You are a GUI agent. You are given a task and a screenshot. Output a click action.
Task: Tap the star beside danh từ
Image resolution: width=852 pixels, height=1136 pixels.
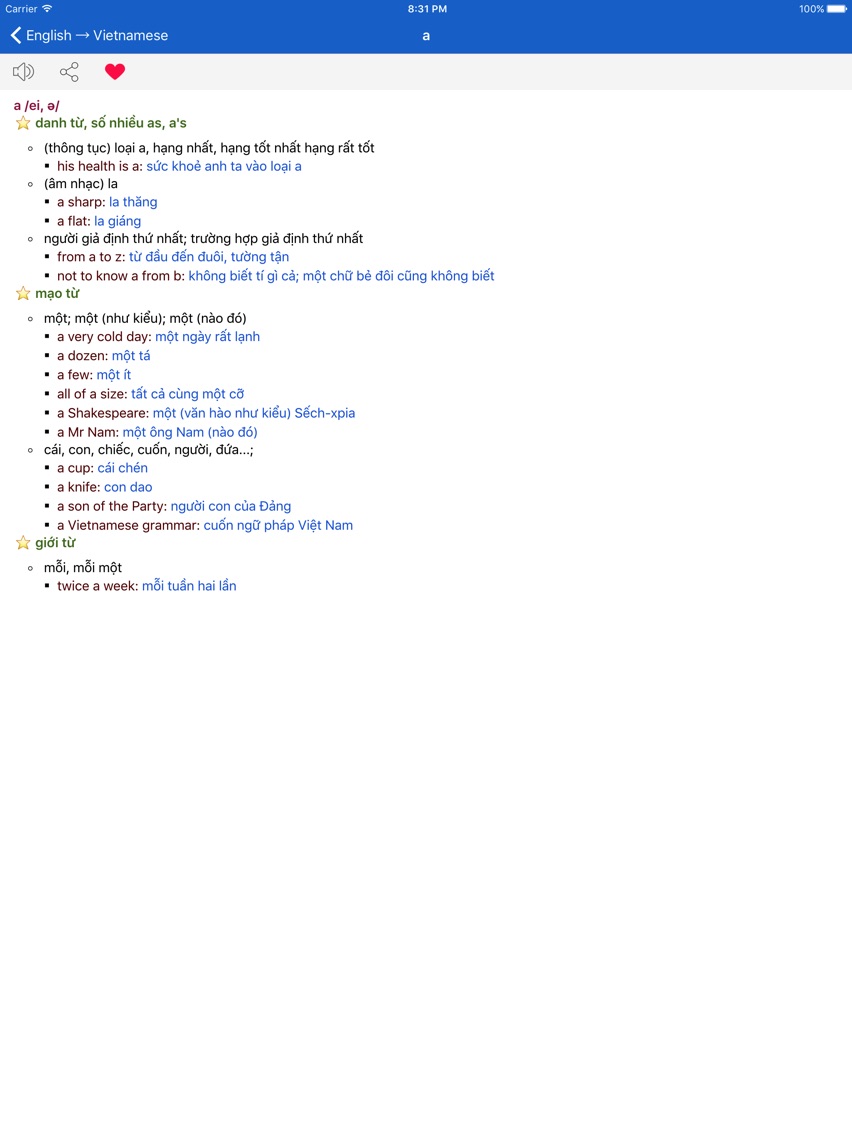pyautogui.click(x=23, y=123)
